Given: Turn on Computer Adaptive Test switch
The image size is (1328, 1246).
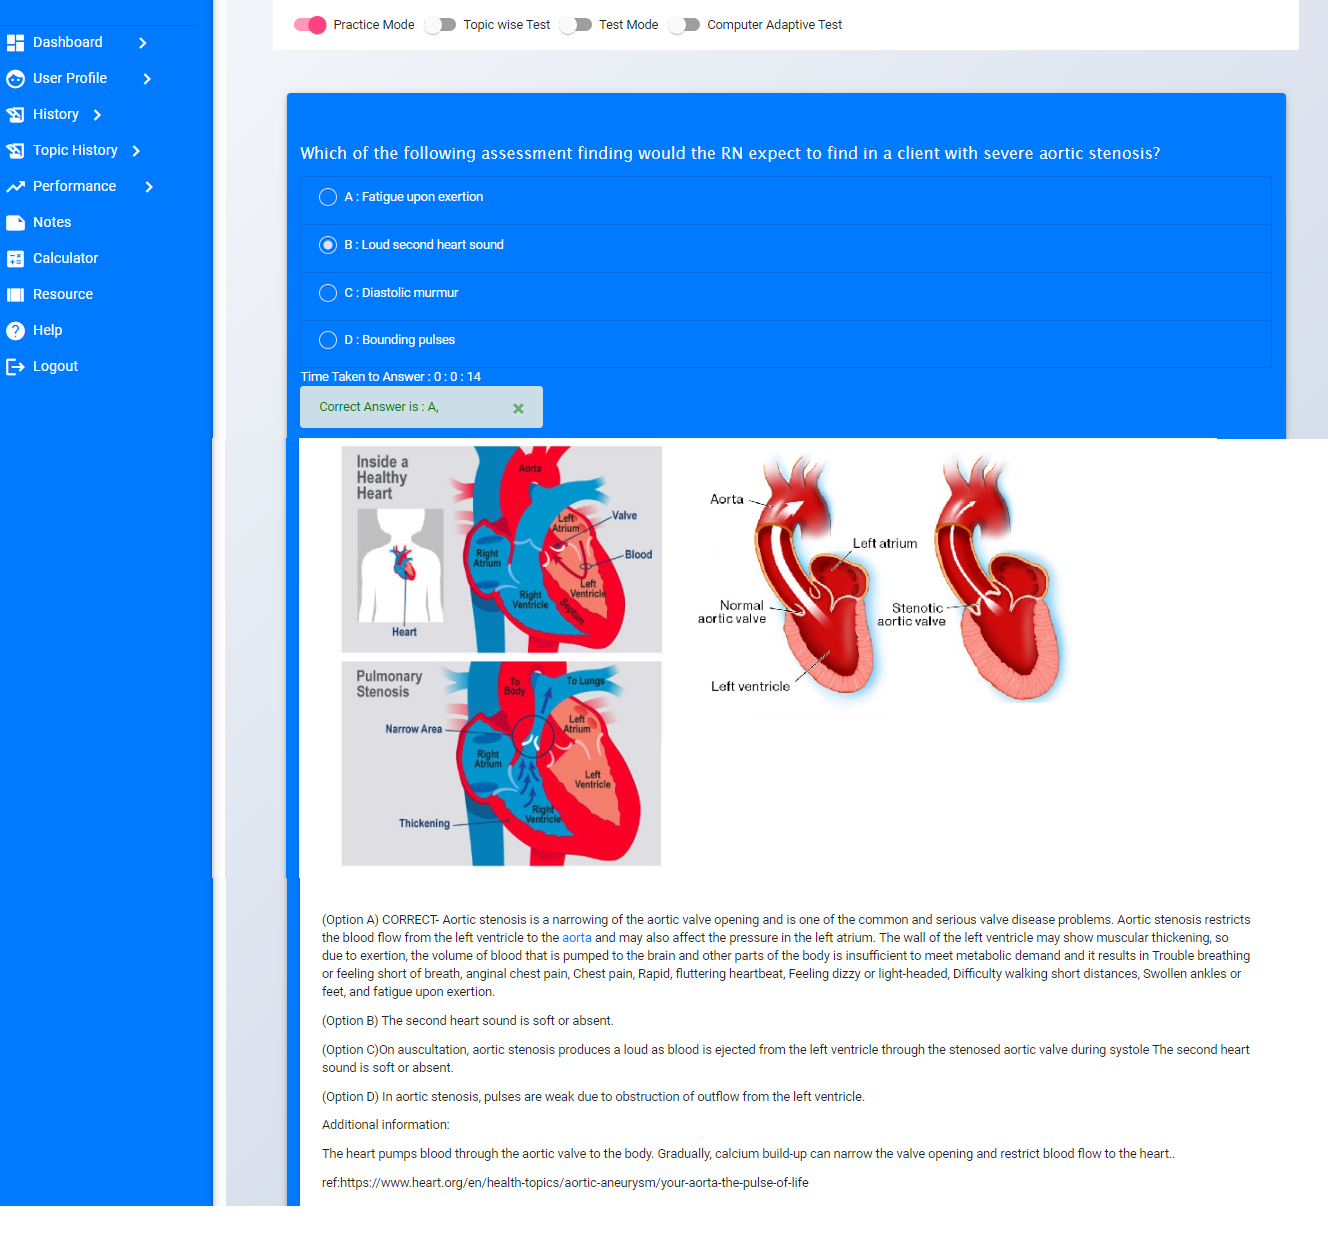Looking at the screenshot, I should click(684, 25).
